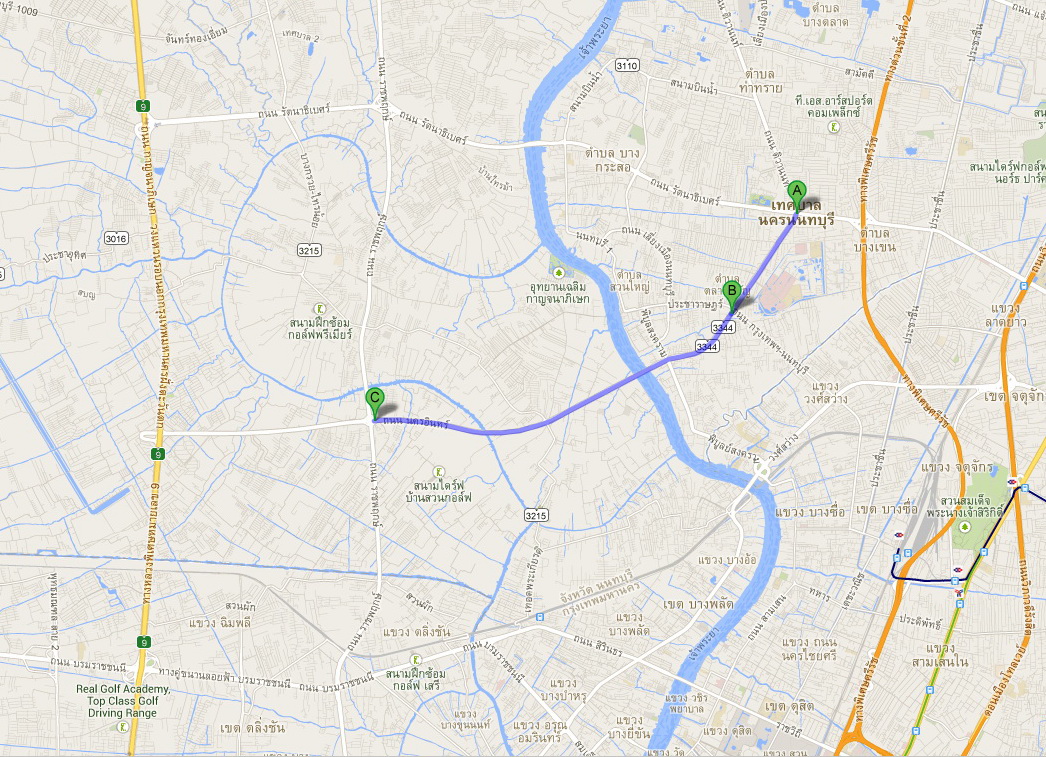Viewport: 1046px width, 757px height.
Task: Click the golf icon above สนามไดร์ฟบ้านสวนกอล์ฟ
Action: tap(438, 472)
